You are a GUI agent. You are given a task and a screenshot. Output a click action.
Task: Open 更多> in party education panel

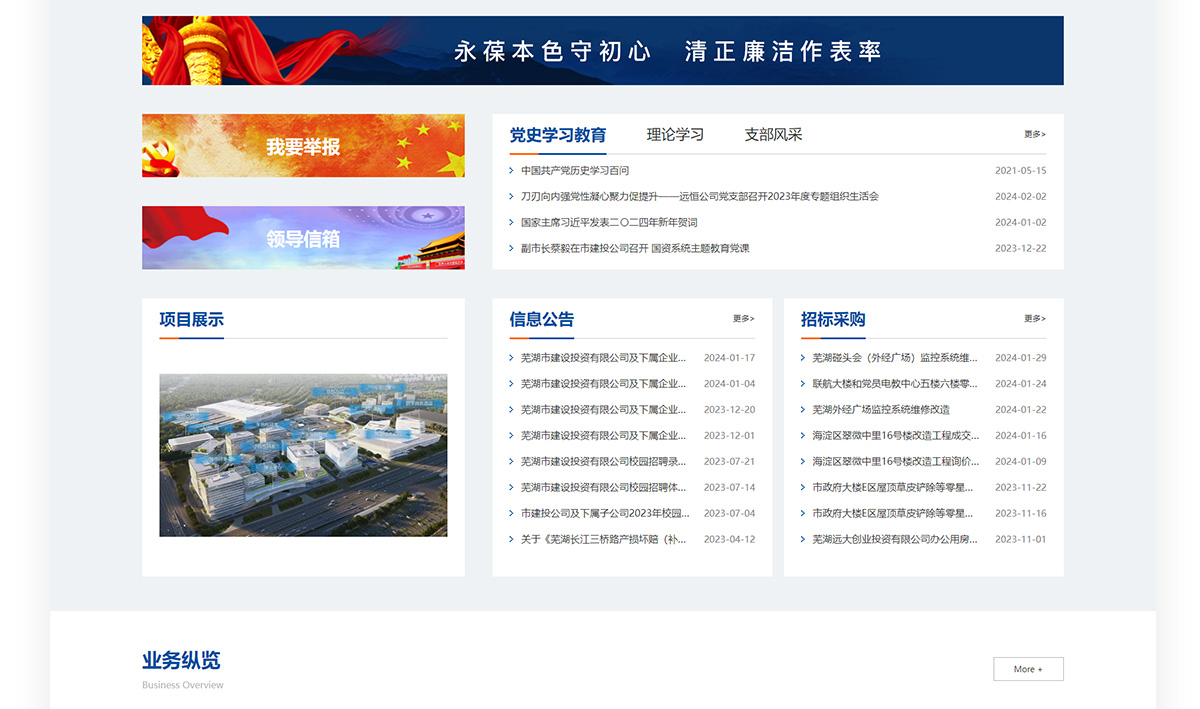point(1035,134)
